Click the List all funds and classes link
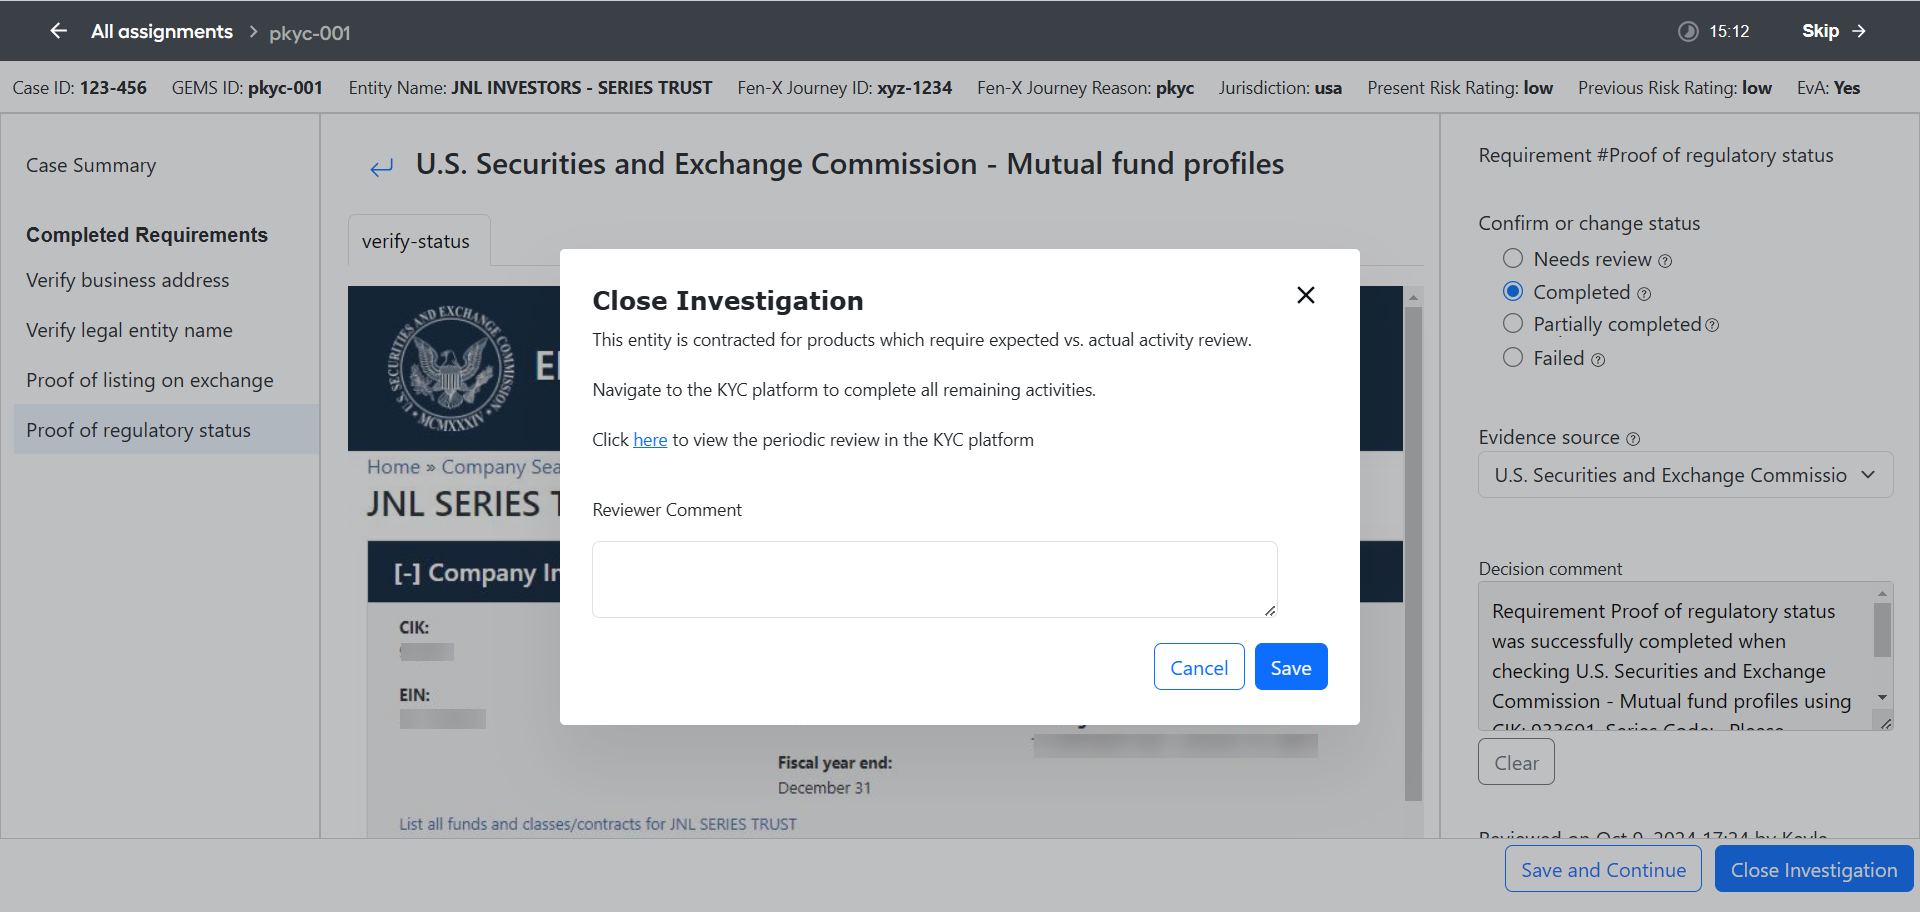The width and height of the screenshot is (1920, 912). pyautogui.click(x=598, y=824)
